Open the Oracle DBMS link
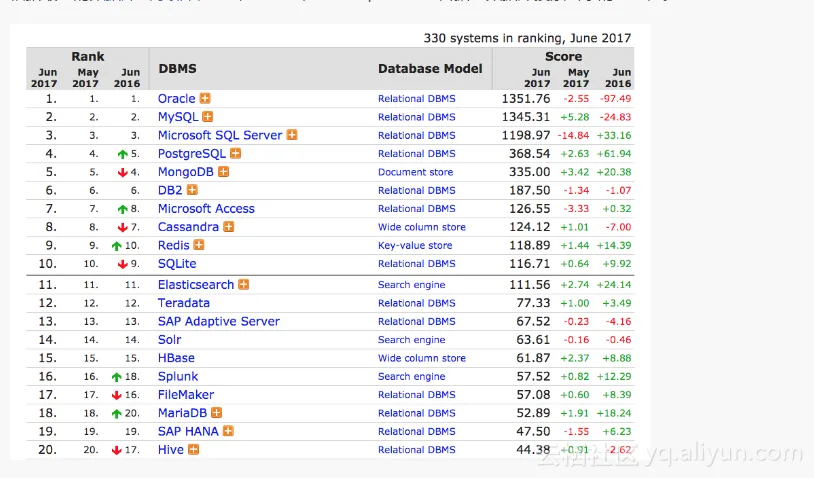This screenshot has height=478, width=814. tap(177, 99)
